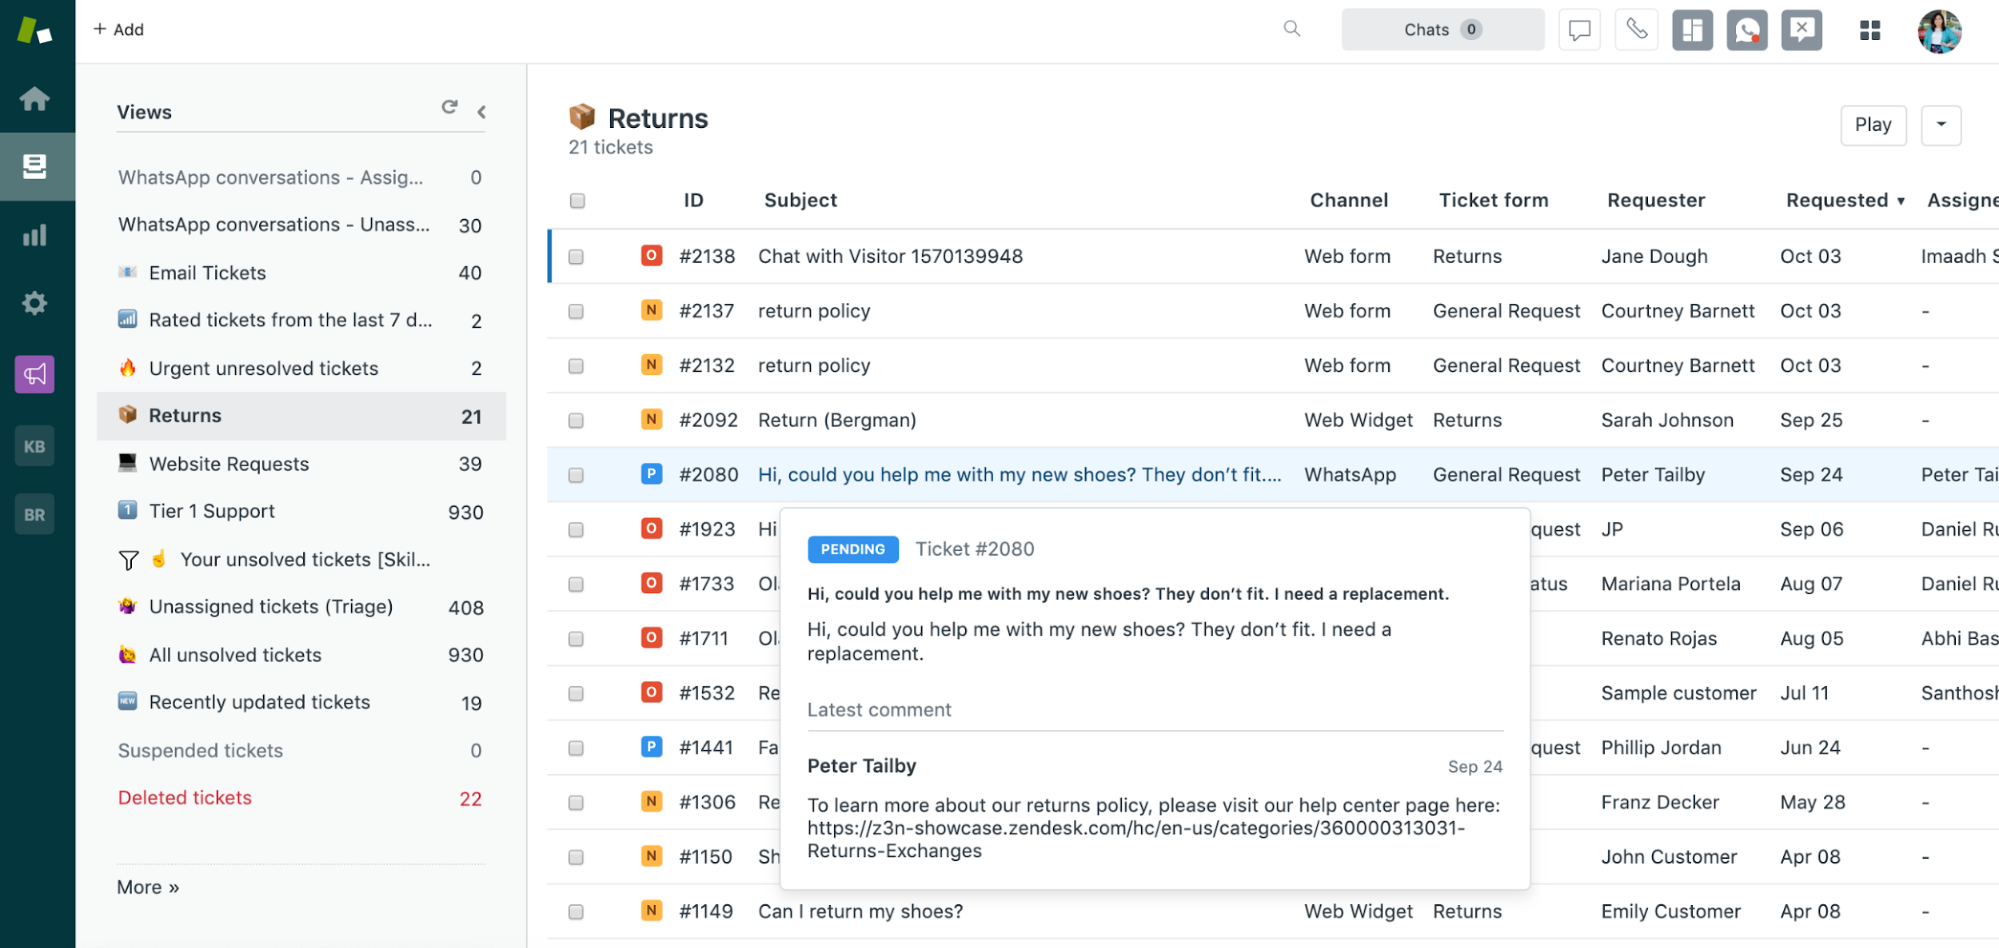Open the chat conversation icon in top bar
Image resolution: width=1999 pixels, height=948 pixels.
(x=1579, y=29)
